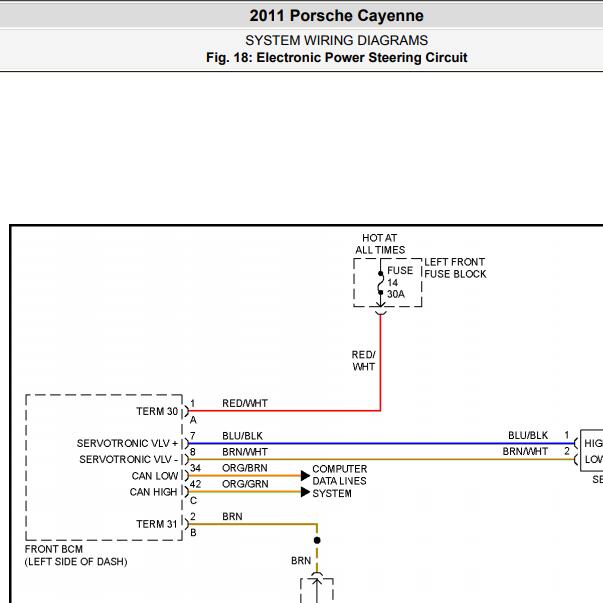Click the "COMPUTER DATA LINES SYSTEM" reference text
Image resolution: width=603 pixels, height=603 pixels.
[340, 481]
